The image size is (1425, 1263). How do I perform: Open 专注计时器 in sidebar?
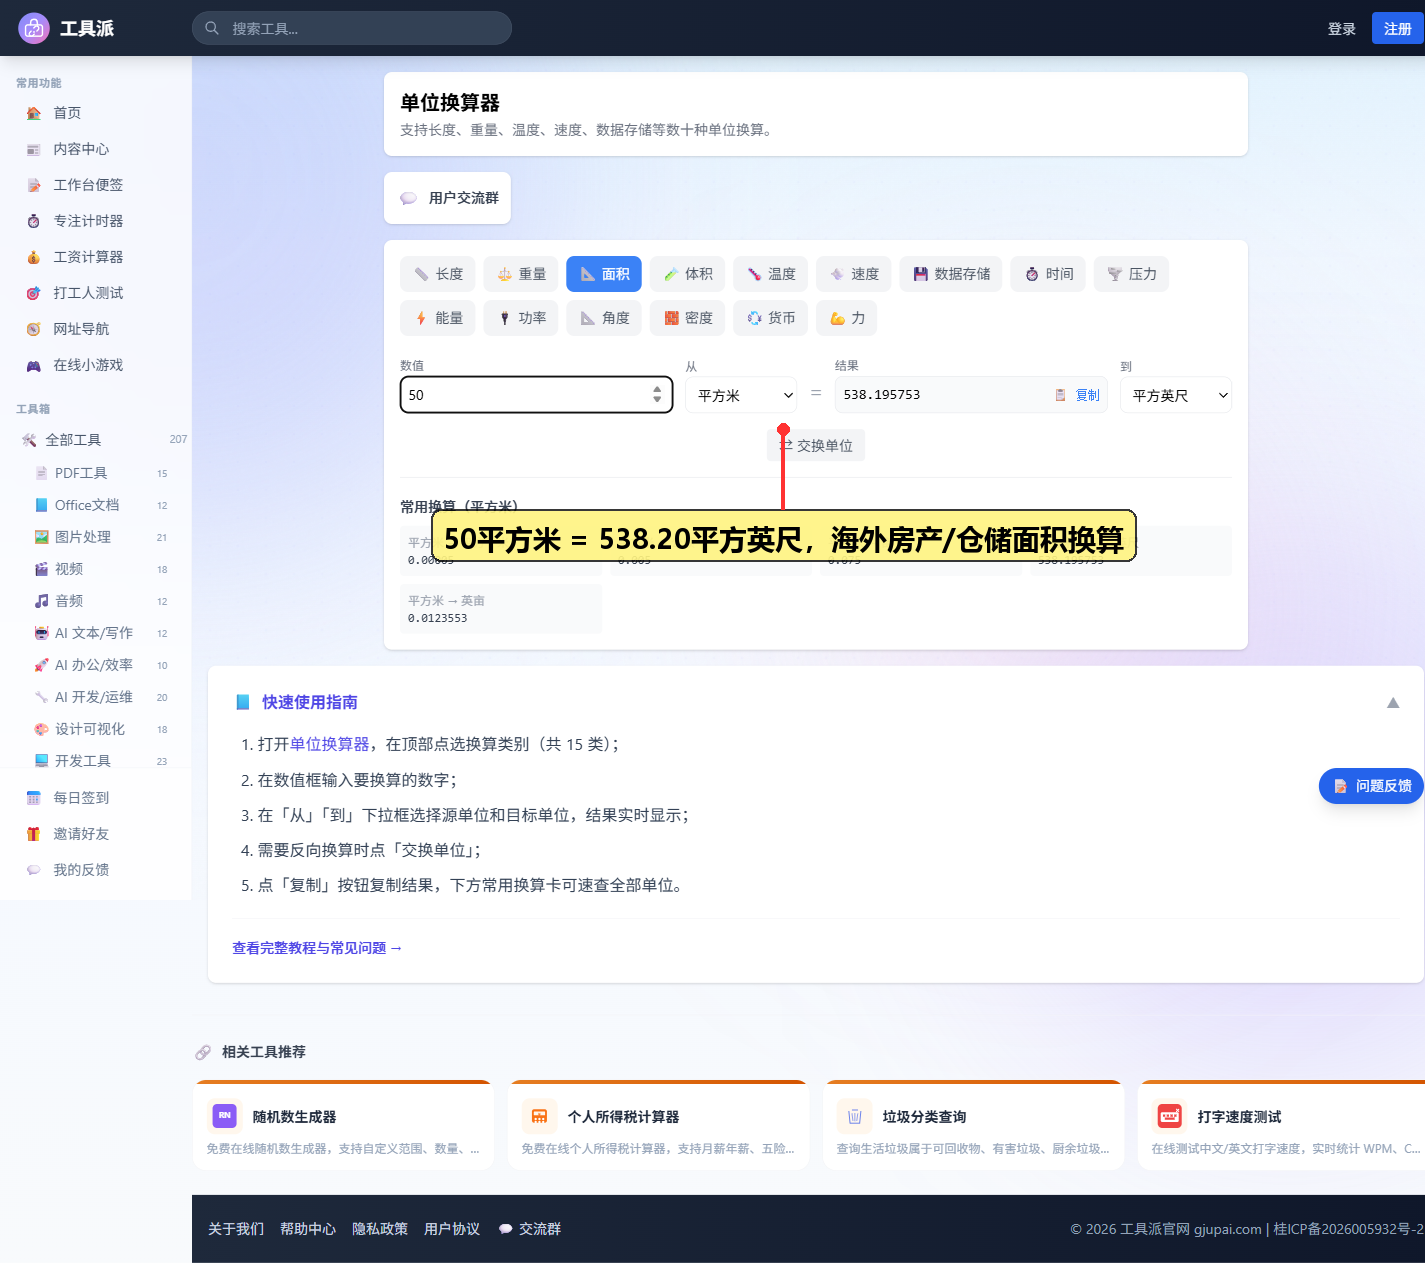pos(95,221)
